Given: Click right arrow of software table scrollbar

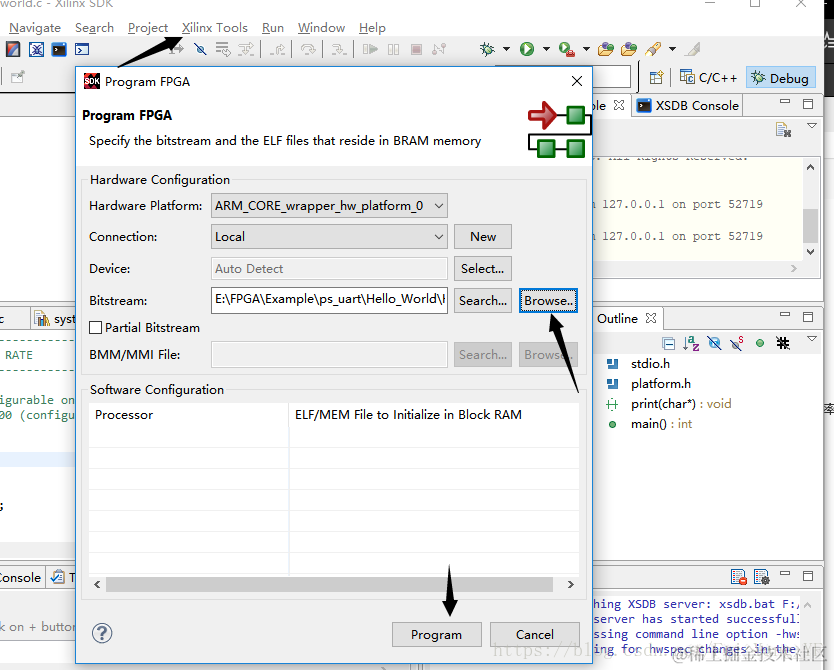Looking at the screenshot, I should (x=571, y=584).
